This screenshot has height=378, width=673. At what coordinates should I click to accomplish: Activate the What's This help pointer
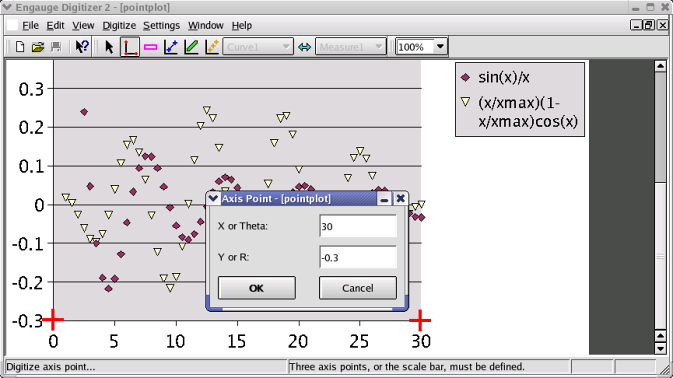tap(82, 47)
